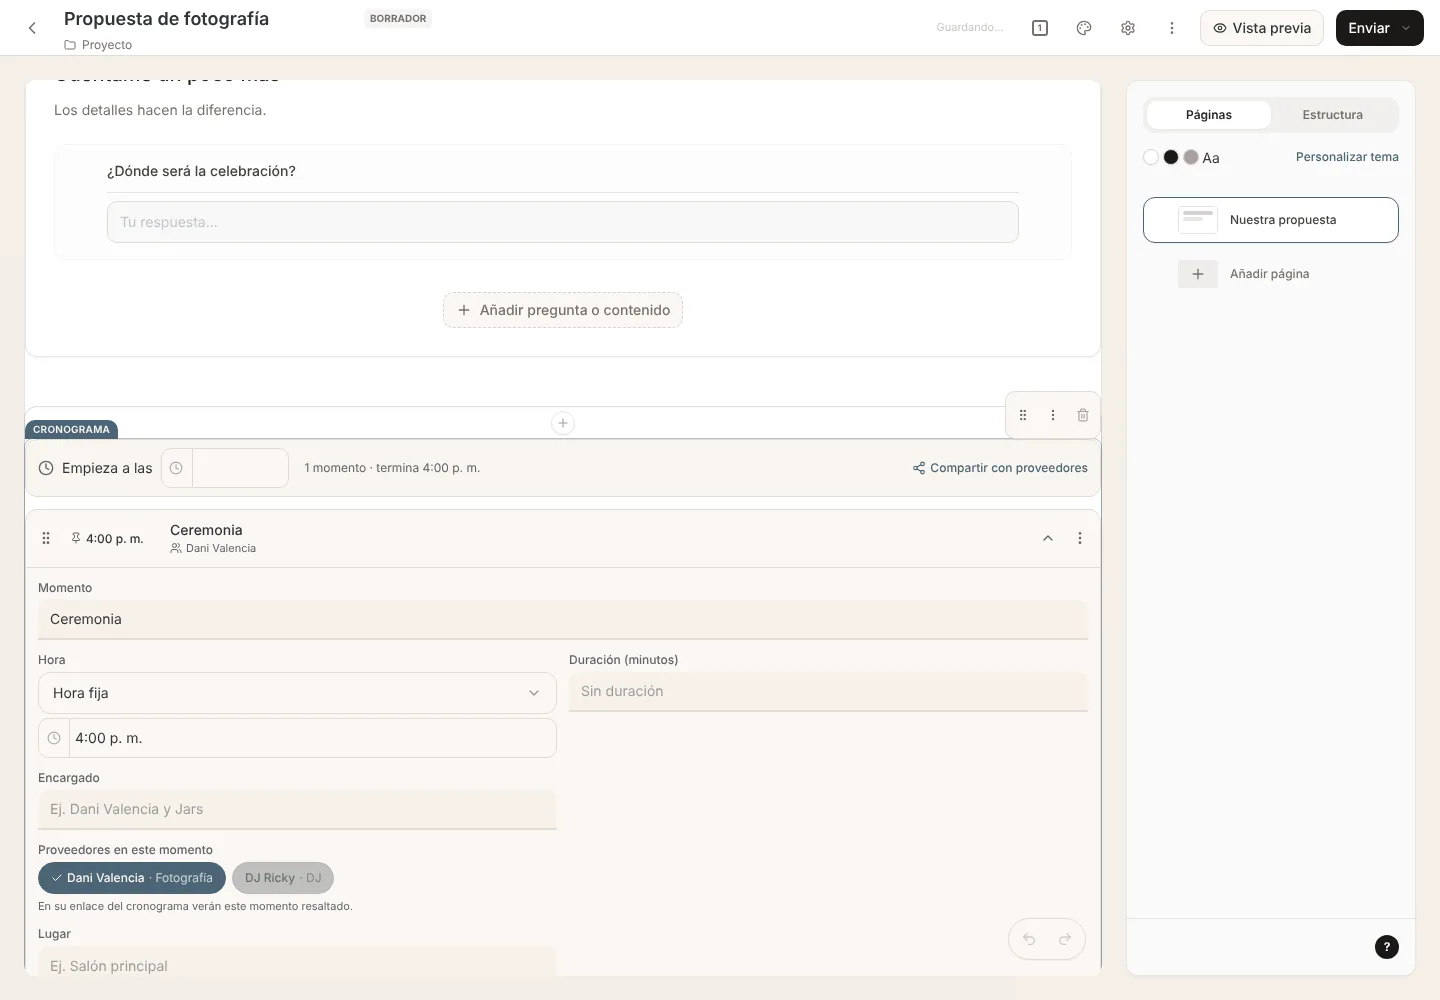The image size is (1440, 1000).
Task: Toggle the Dani Valencia · Fotografía provider chip
Action: [x=132, y=878]
